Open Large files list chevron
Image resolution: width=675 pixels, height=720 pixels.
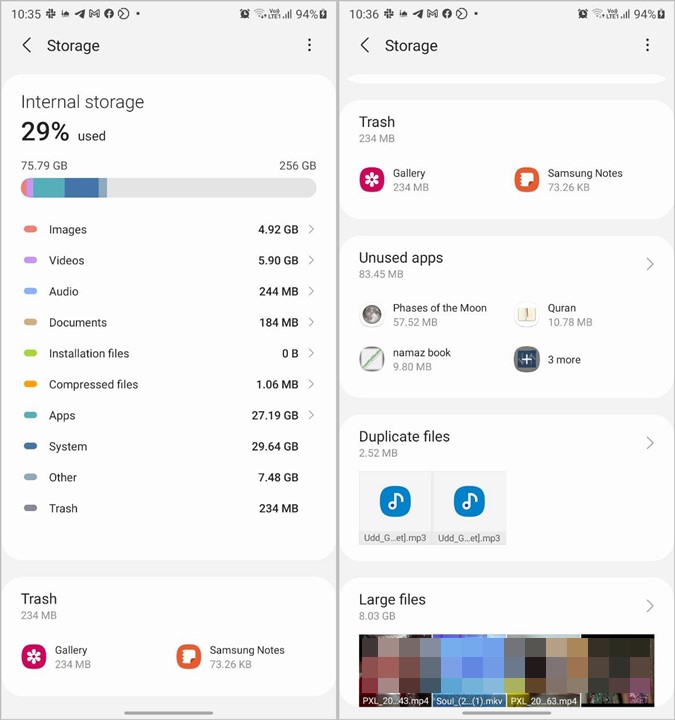tap(650, 606)
